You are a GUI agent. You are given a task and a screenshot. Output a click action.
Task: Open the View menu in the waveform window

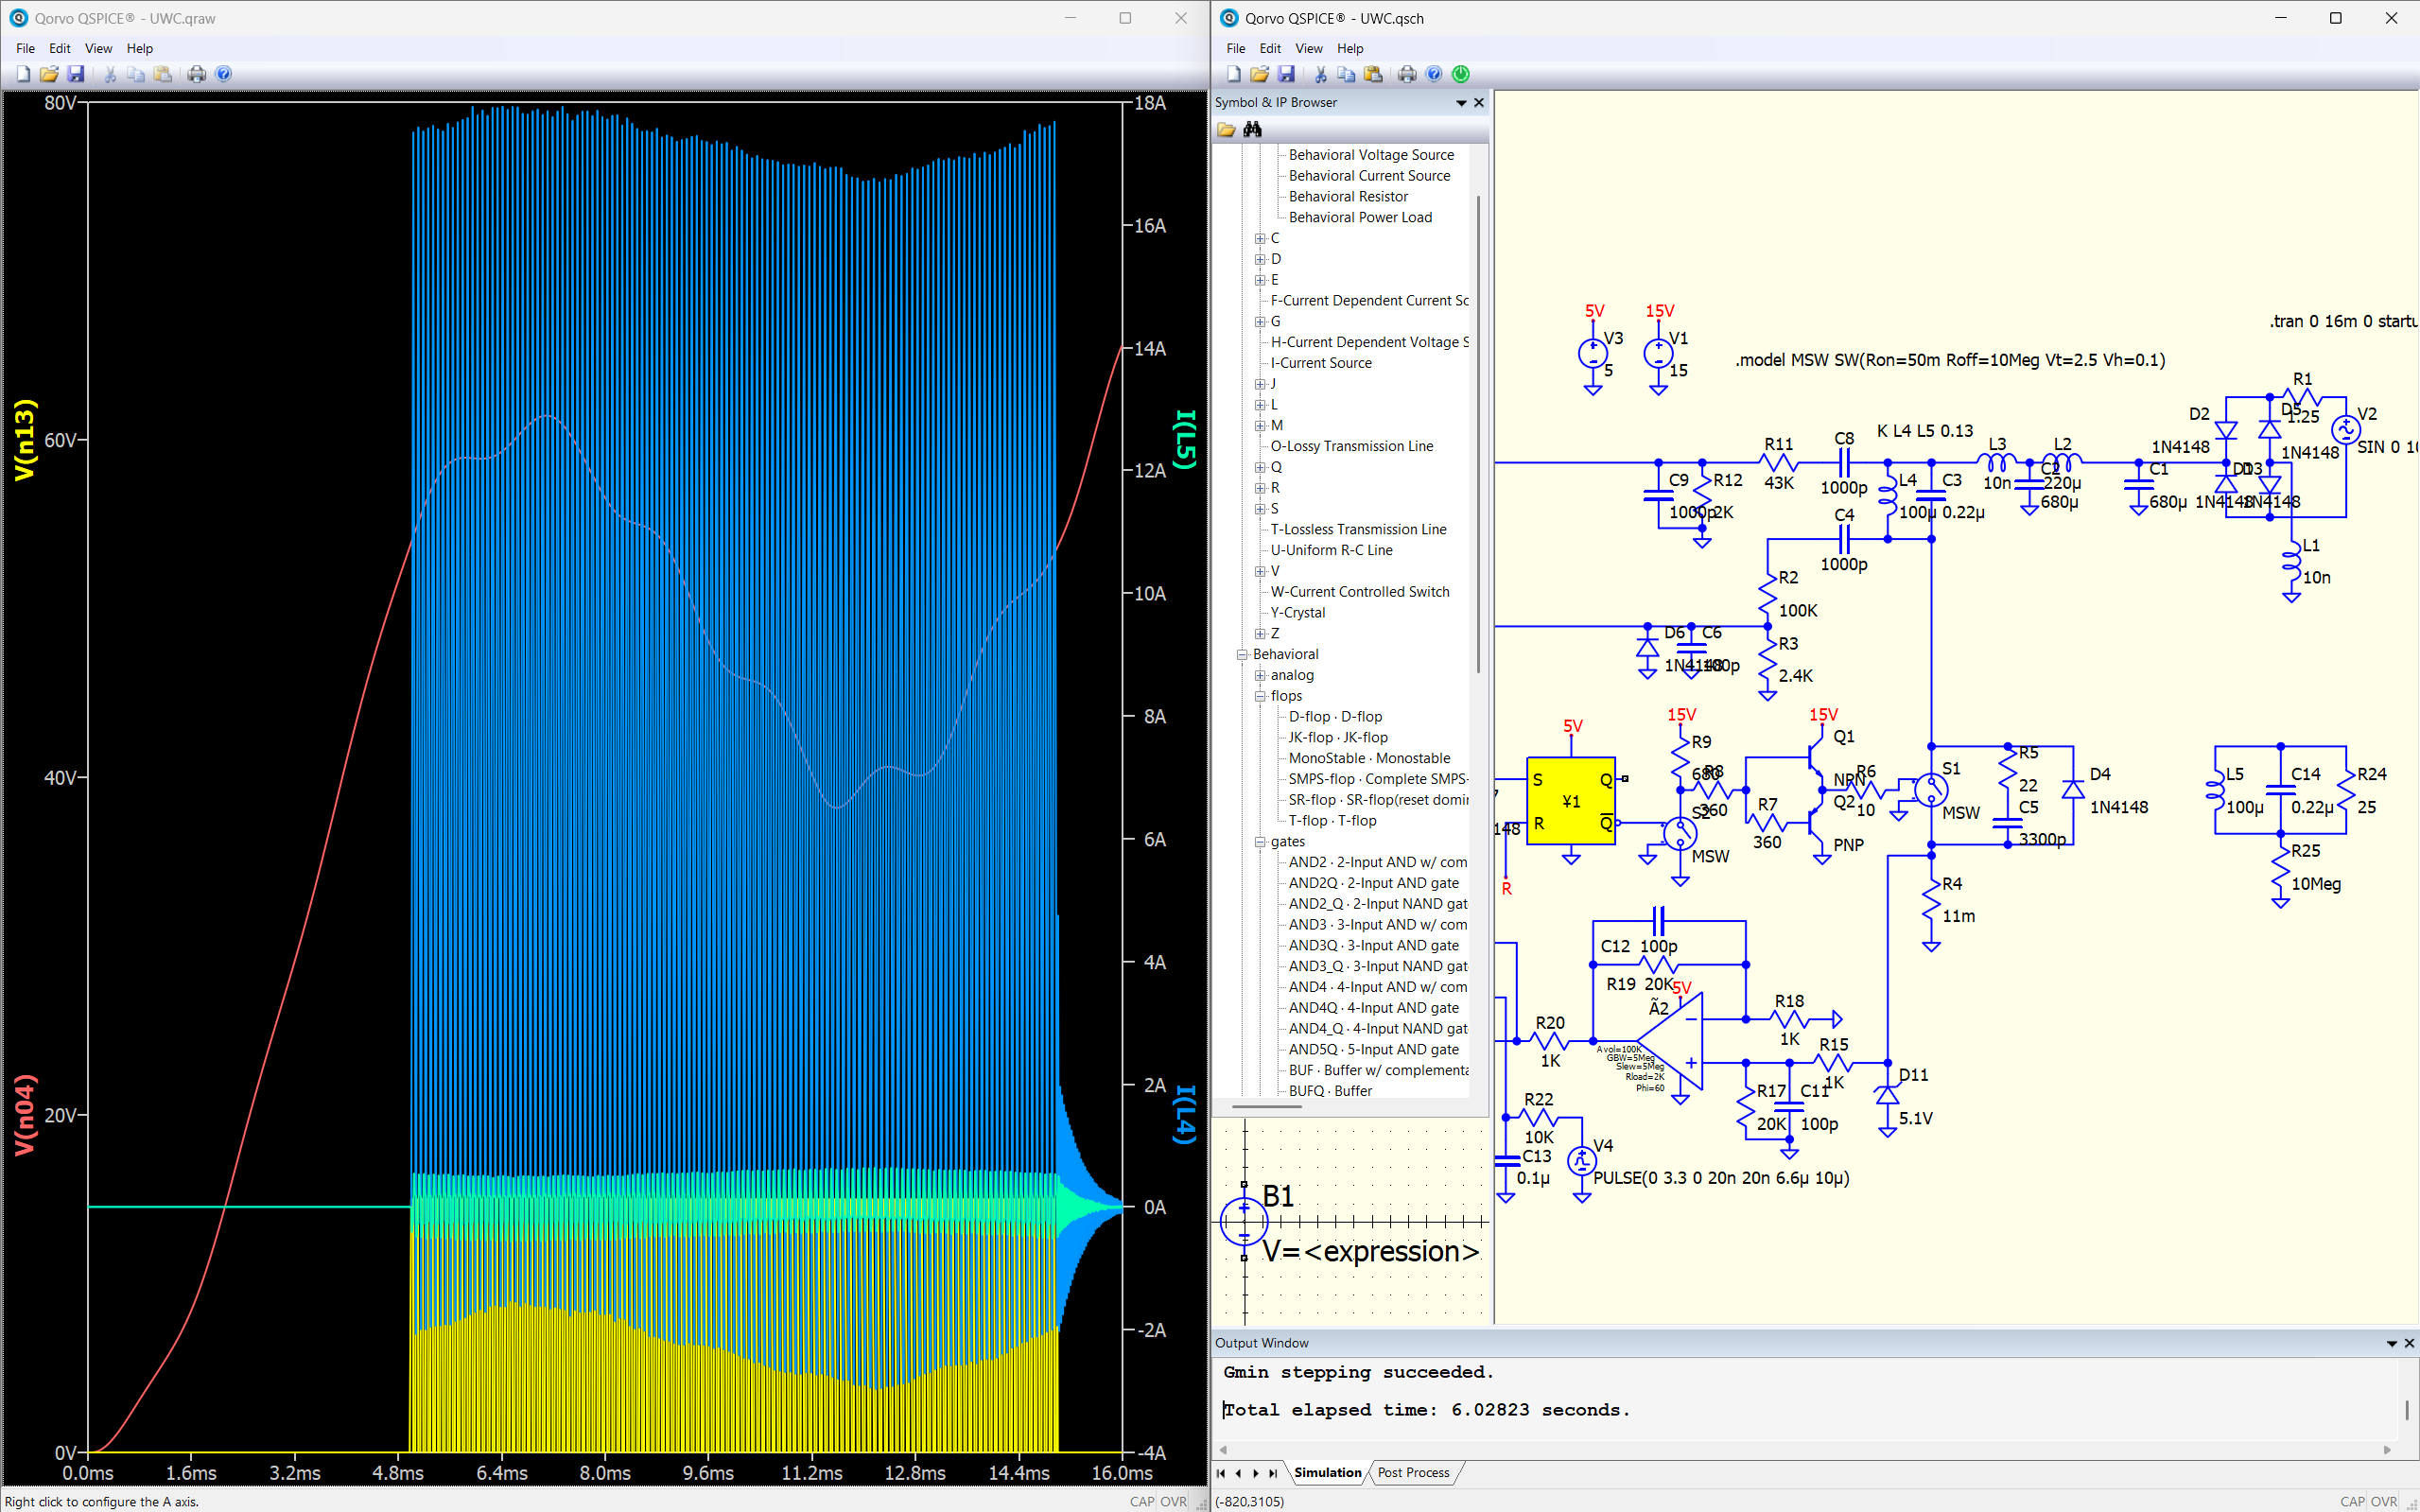coord(98,48)
